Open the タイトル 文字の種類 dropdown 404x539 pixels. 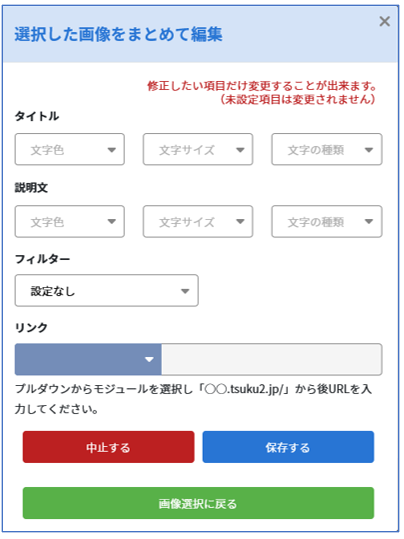(x=327, y=150)
